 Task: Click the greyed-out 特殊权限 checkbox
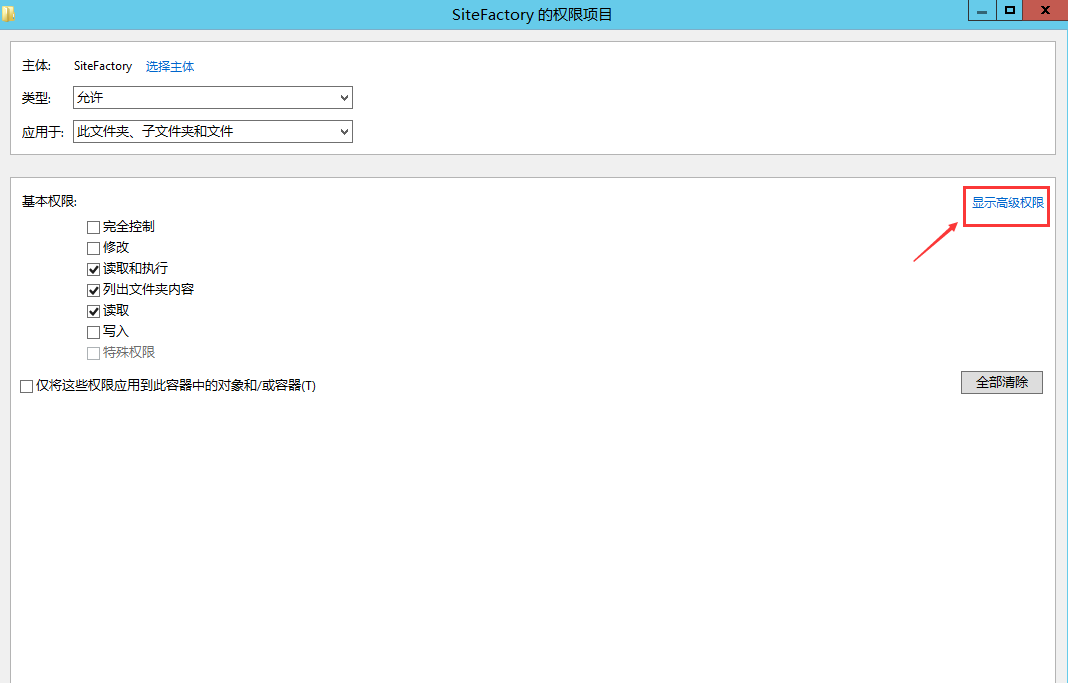click(x=94, y=353)
